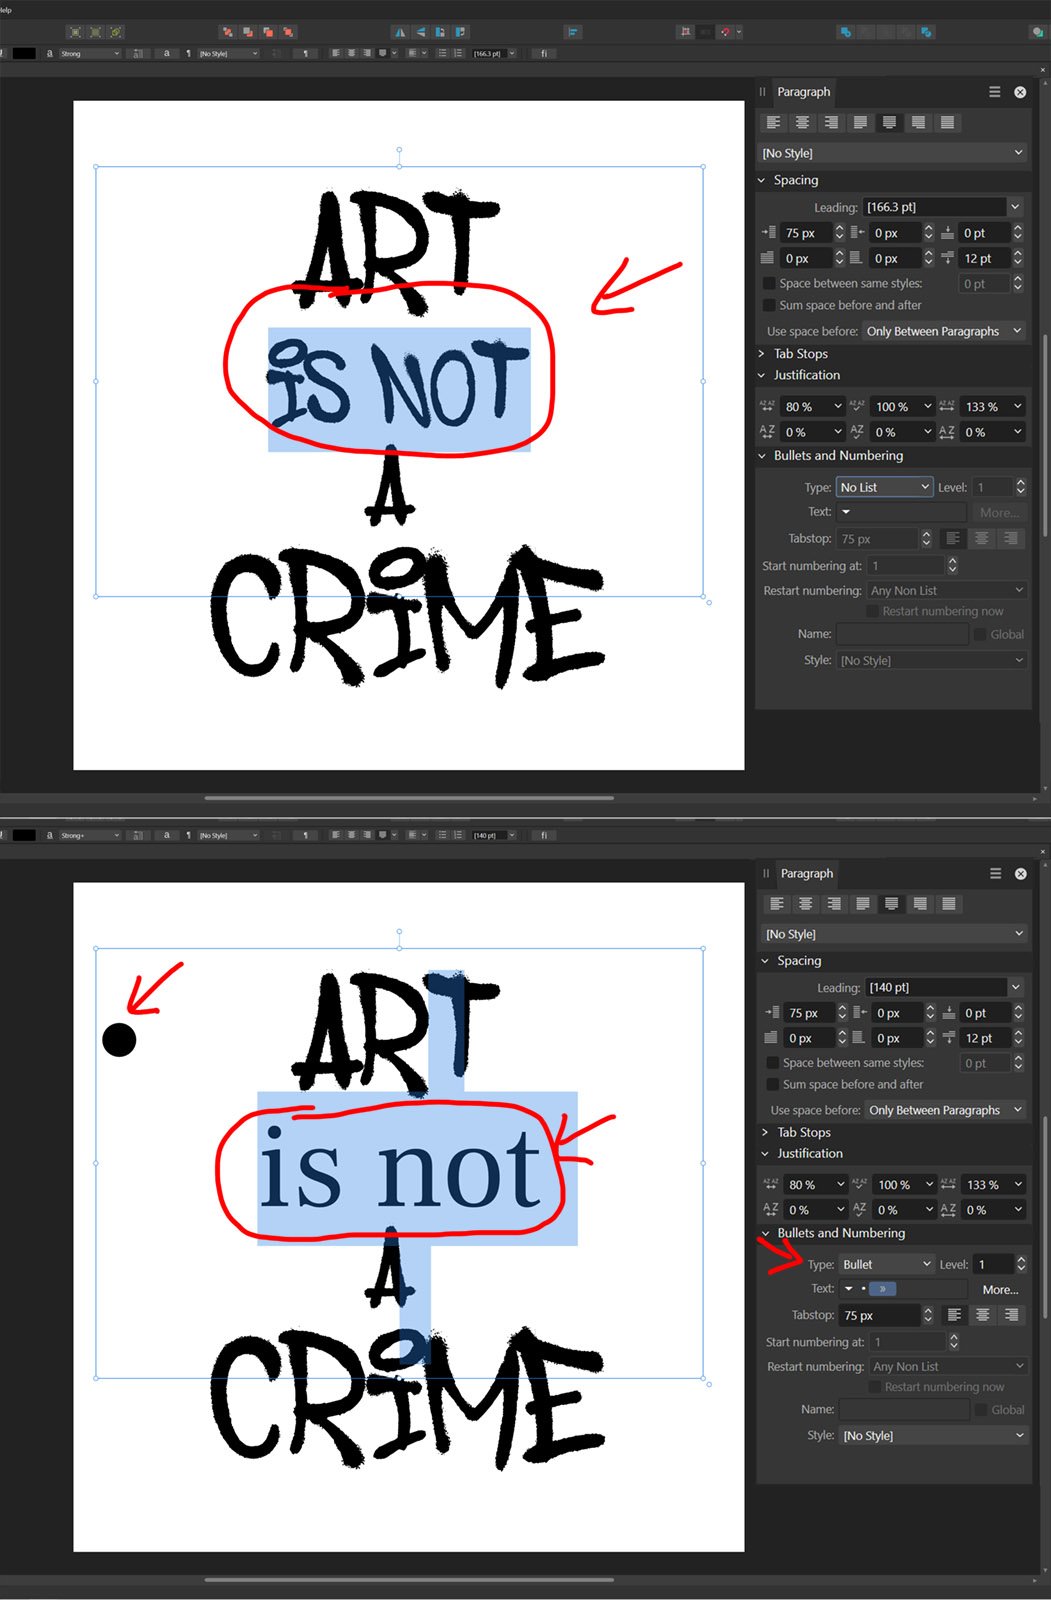This screenshot has height=1600, width=1051.
Task: Click bullet list icon in upper context toolbar
Action: click(442, 53)
